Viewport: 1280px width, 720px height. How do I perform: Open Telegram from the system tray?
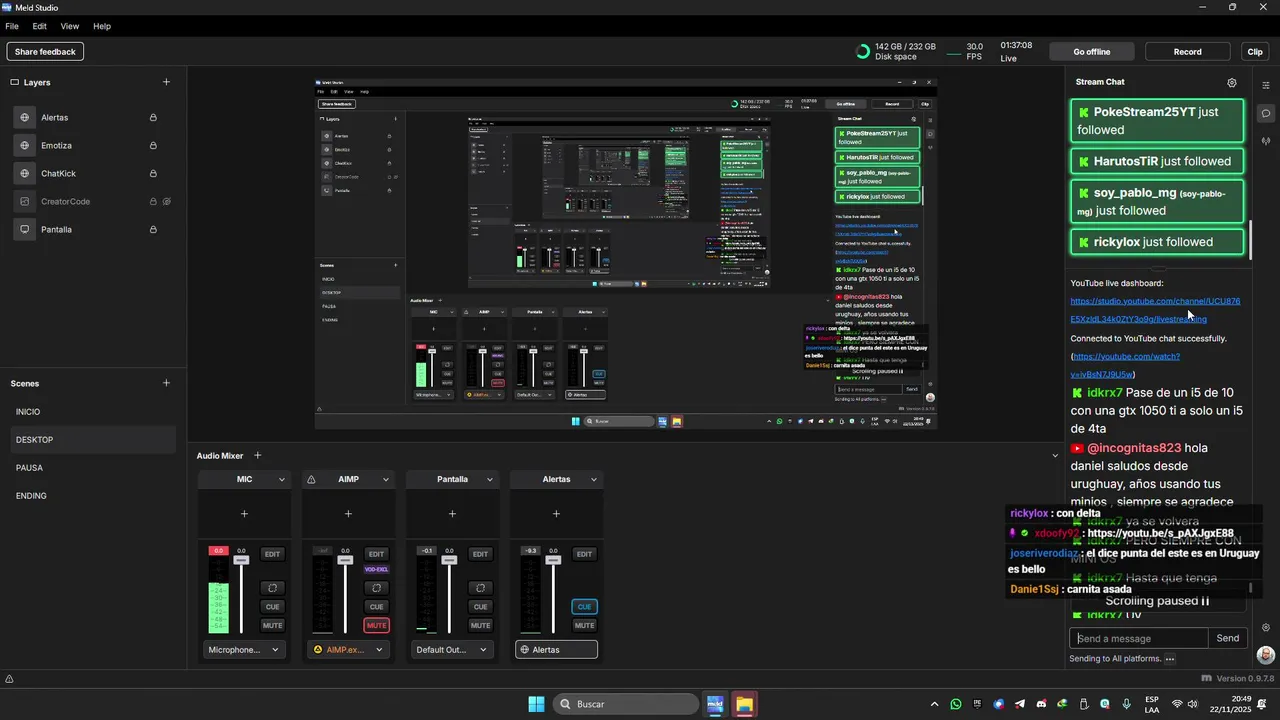point(1020,704)
